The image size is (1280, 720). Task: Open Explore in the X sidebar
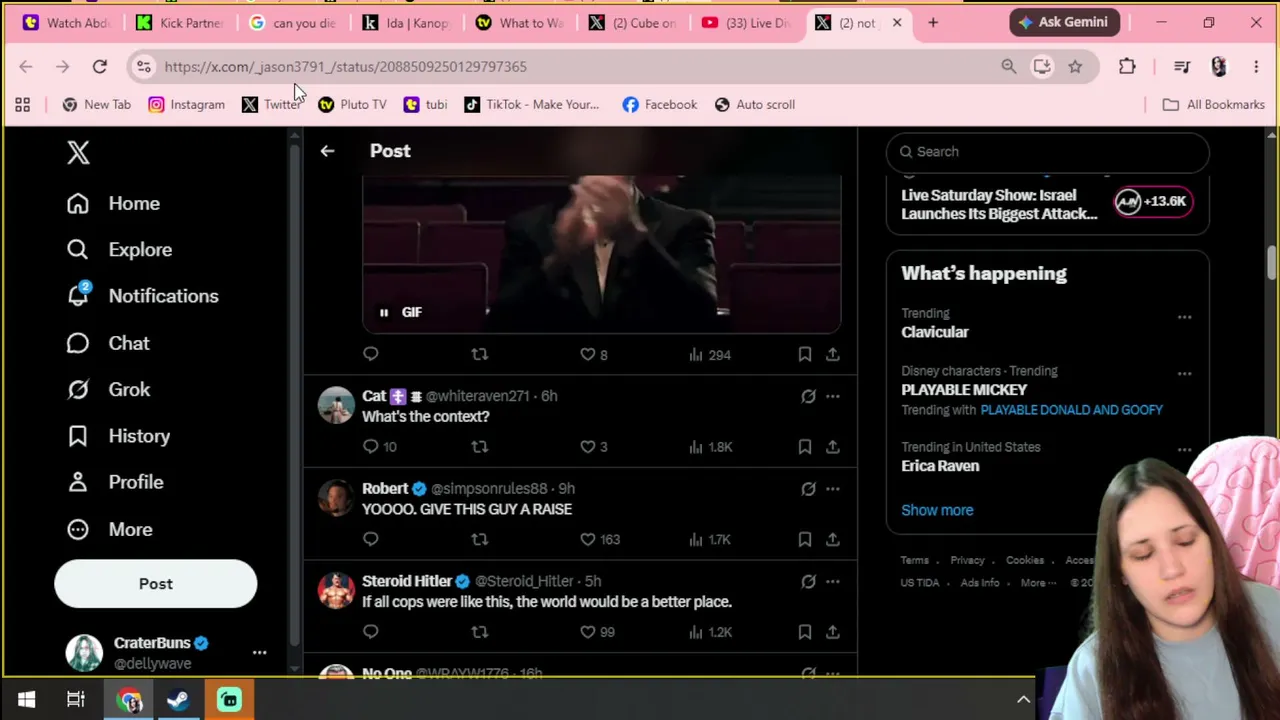point(119,250)
